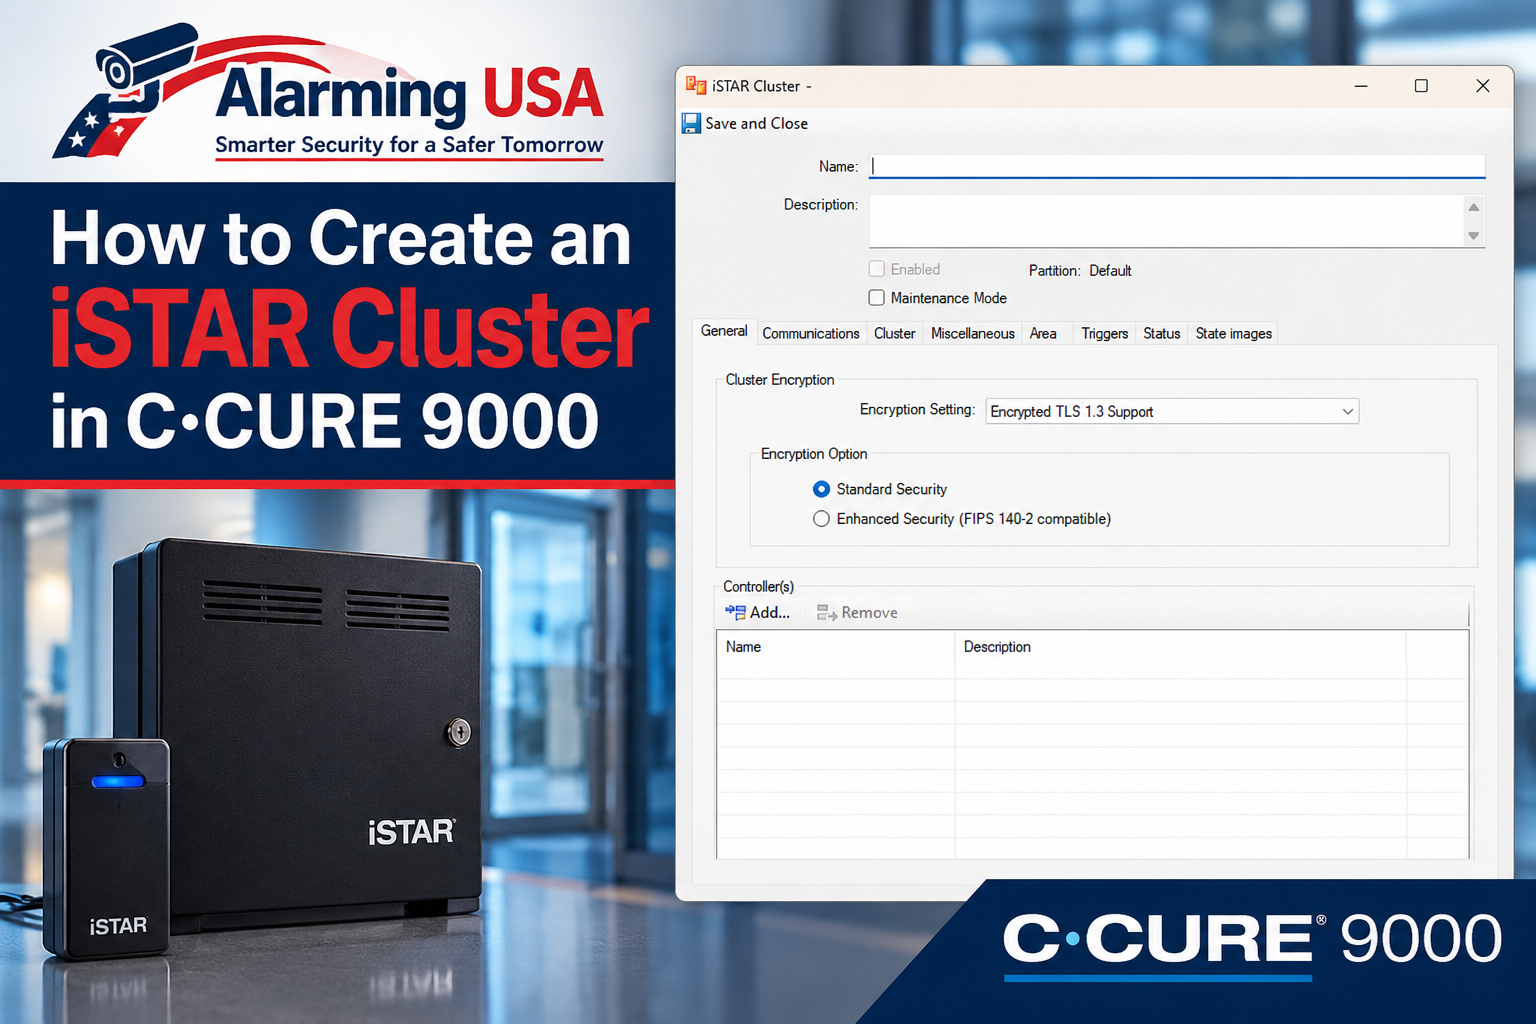1536x1024 pixels.
Task: Toggle the Enabled checkbox
Action: tap(877, 269)
